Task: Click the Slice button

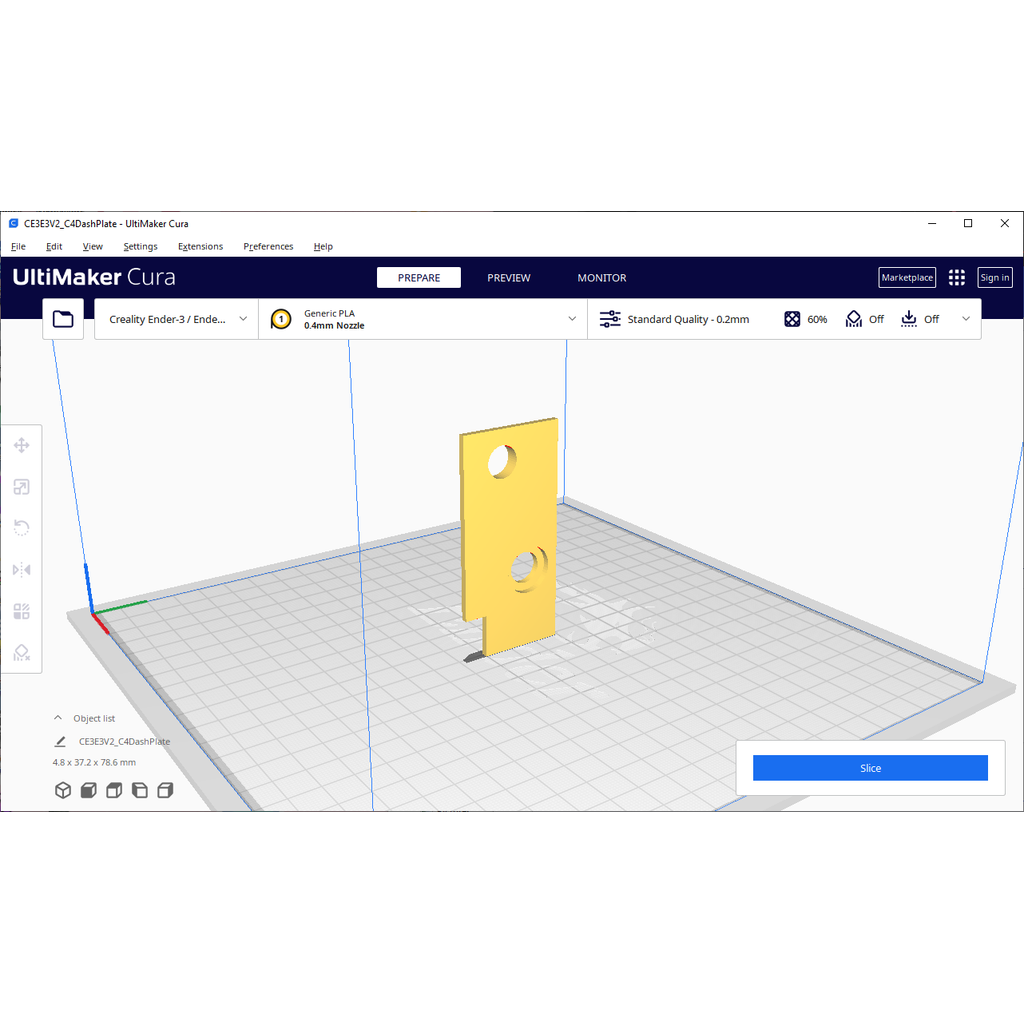Action: [x=870, y=768]
